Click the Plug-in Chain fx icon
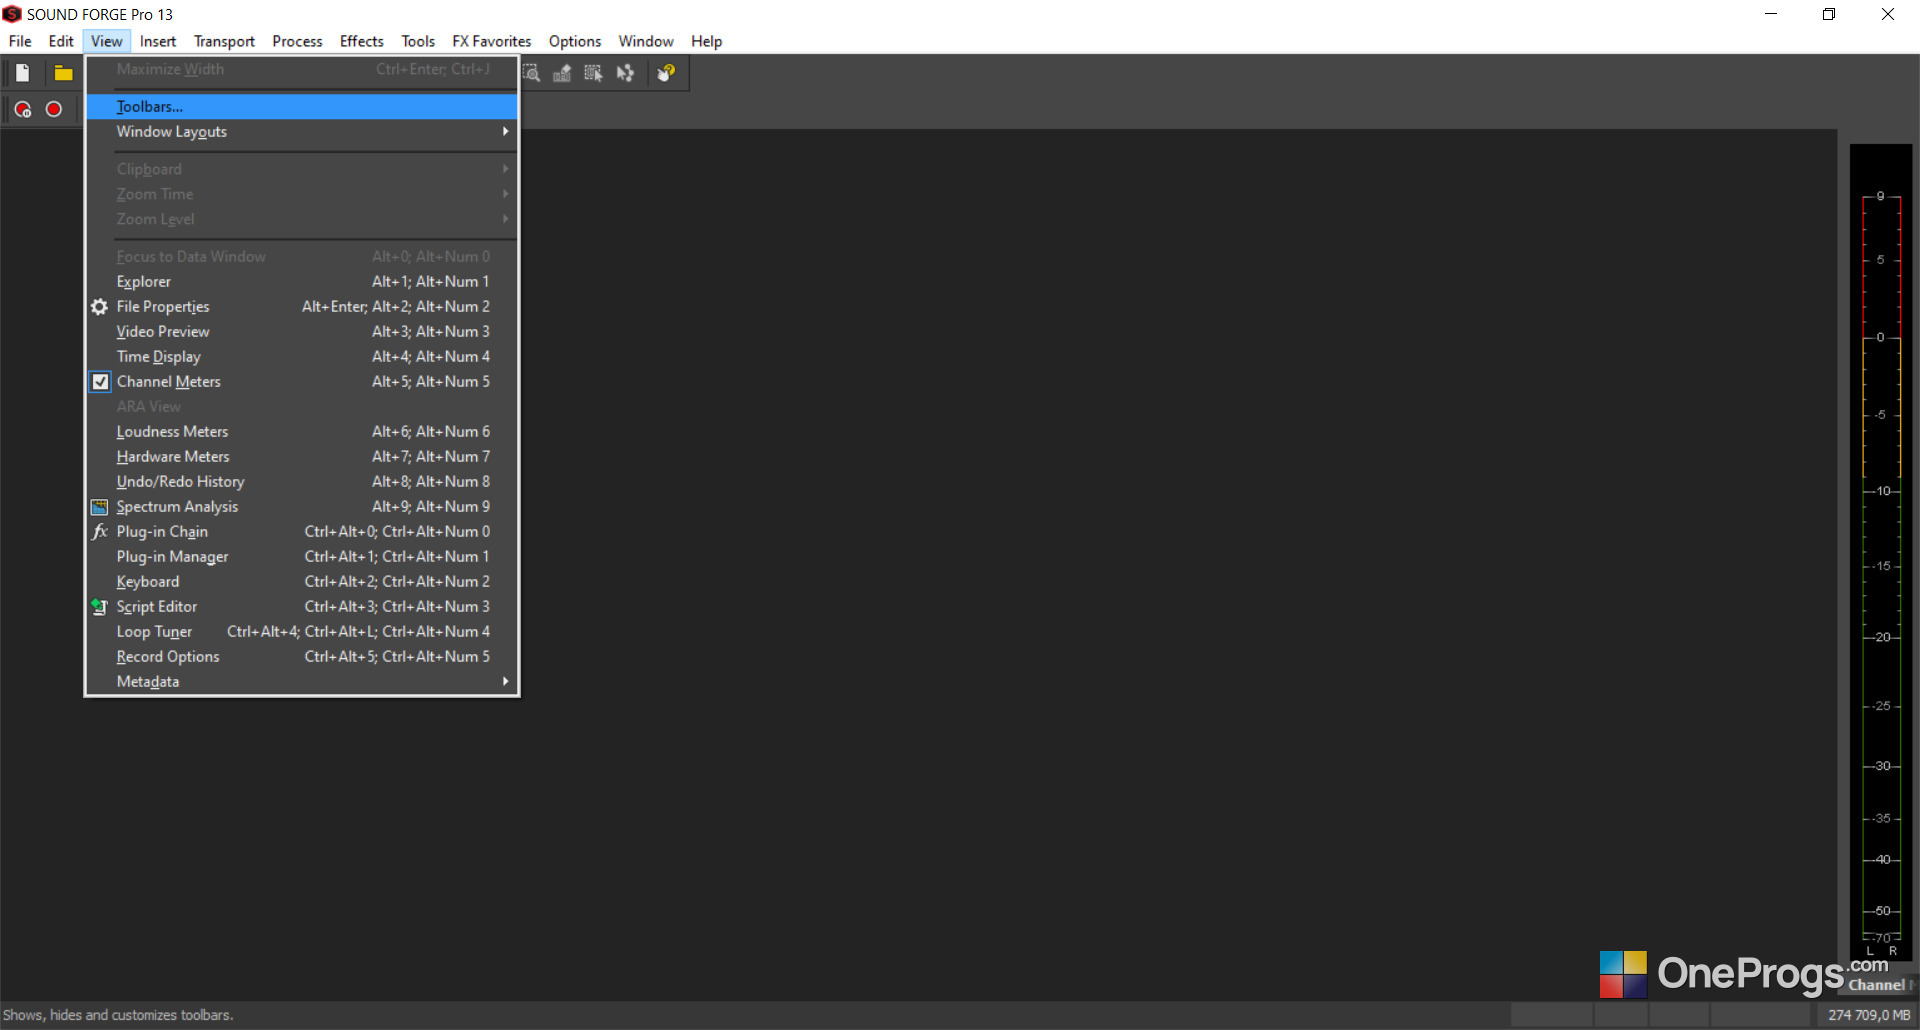Image resolution: width=1920 pixels, height=1030 pixels. pos(100,532)
